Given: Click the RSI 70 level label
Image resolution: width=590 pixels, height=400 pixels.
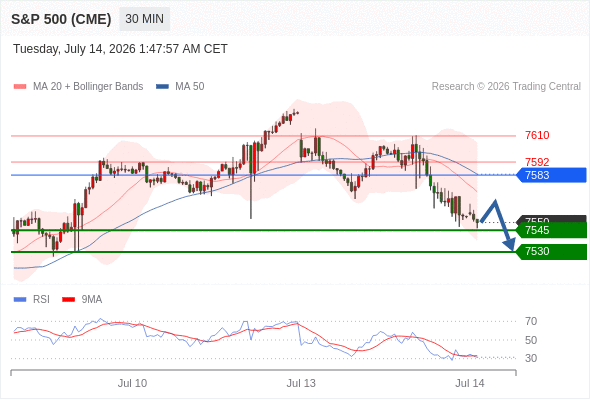Looking at the screenshot, I should 531,321.
